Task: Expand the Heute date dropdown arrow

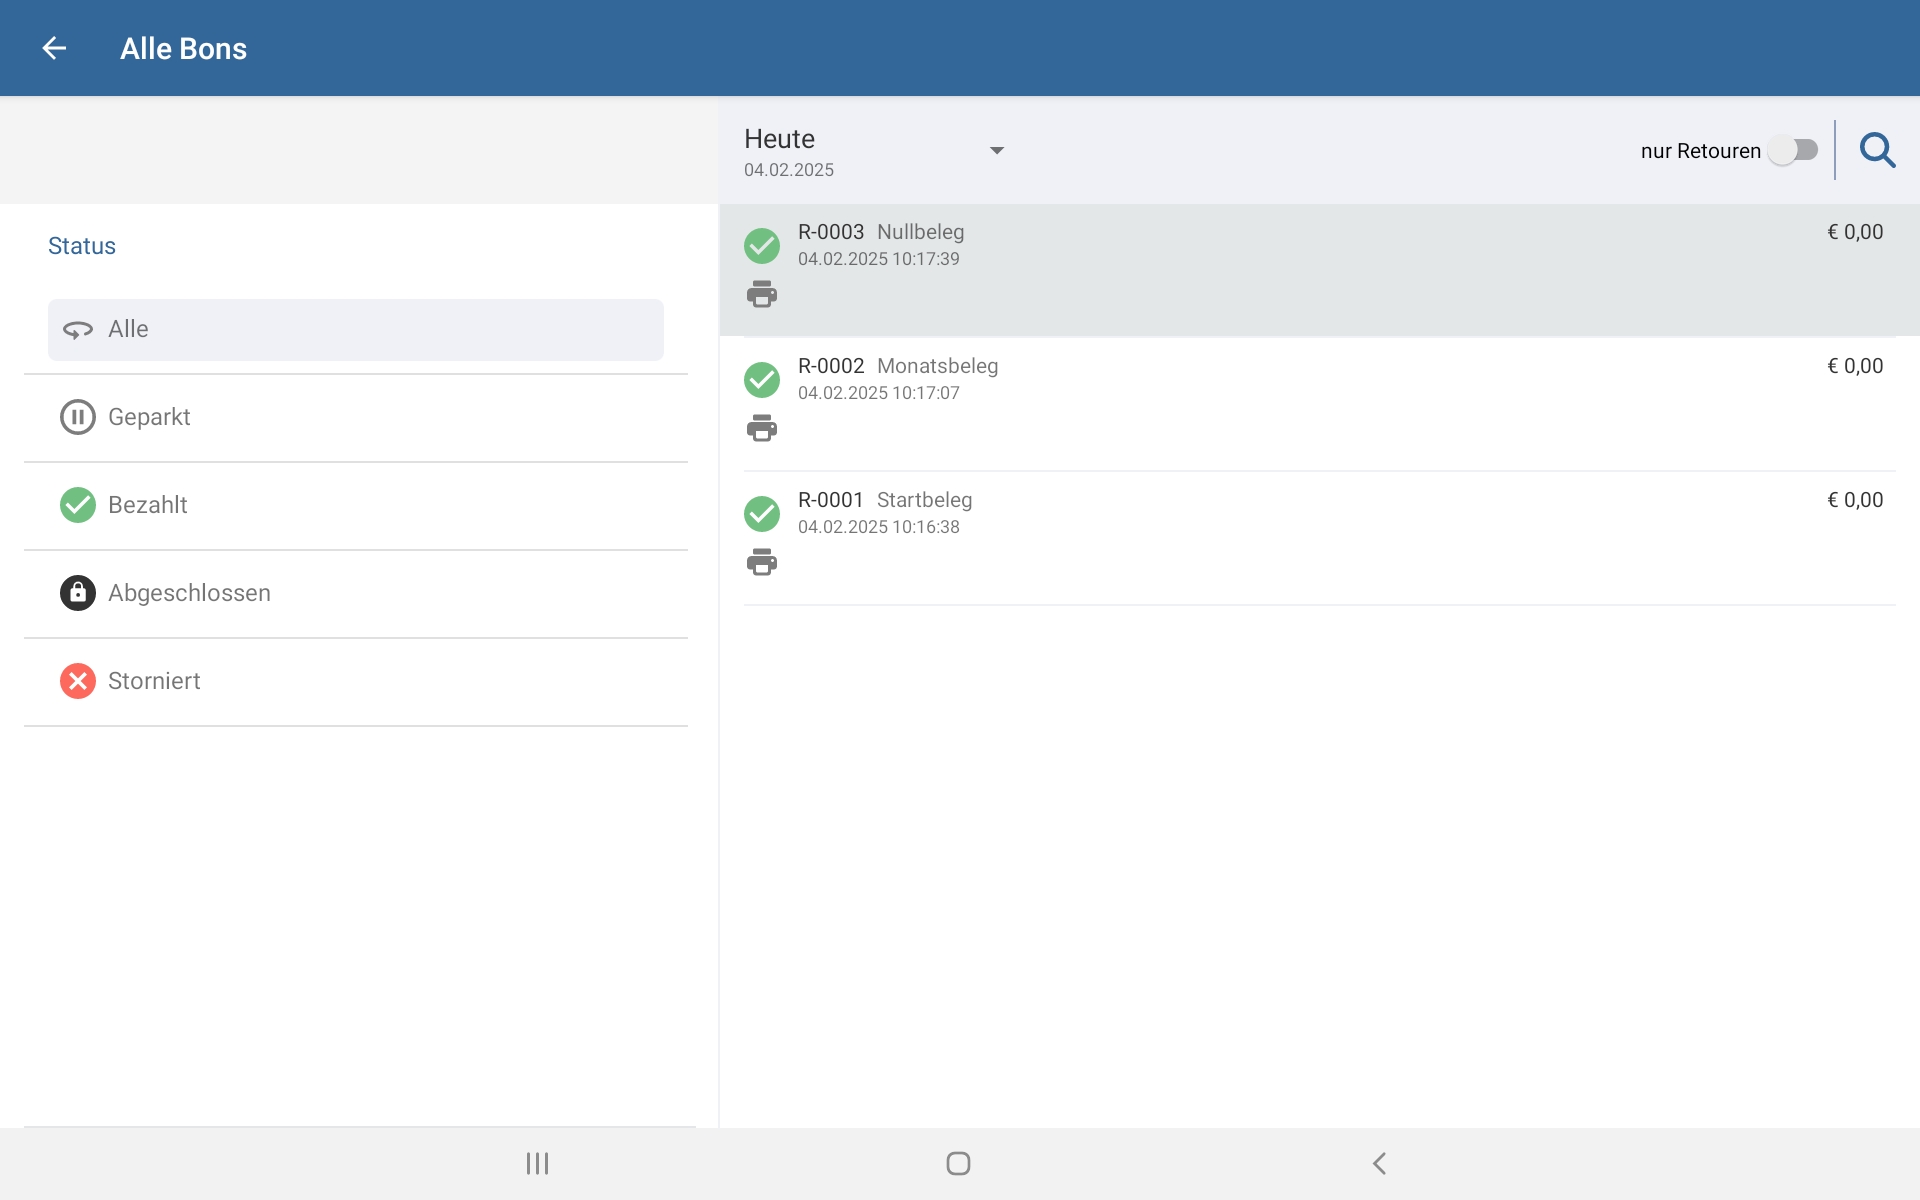Action: (996, 150)
